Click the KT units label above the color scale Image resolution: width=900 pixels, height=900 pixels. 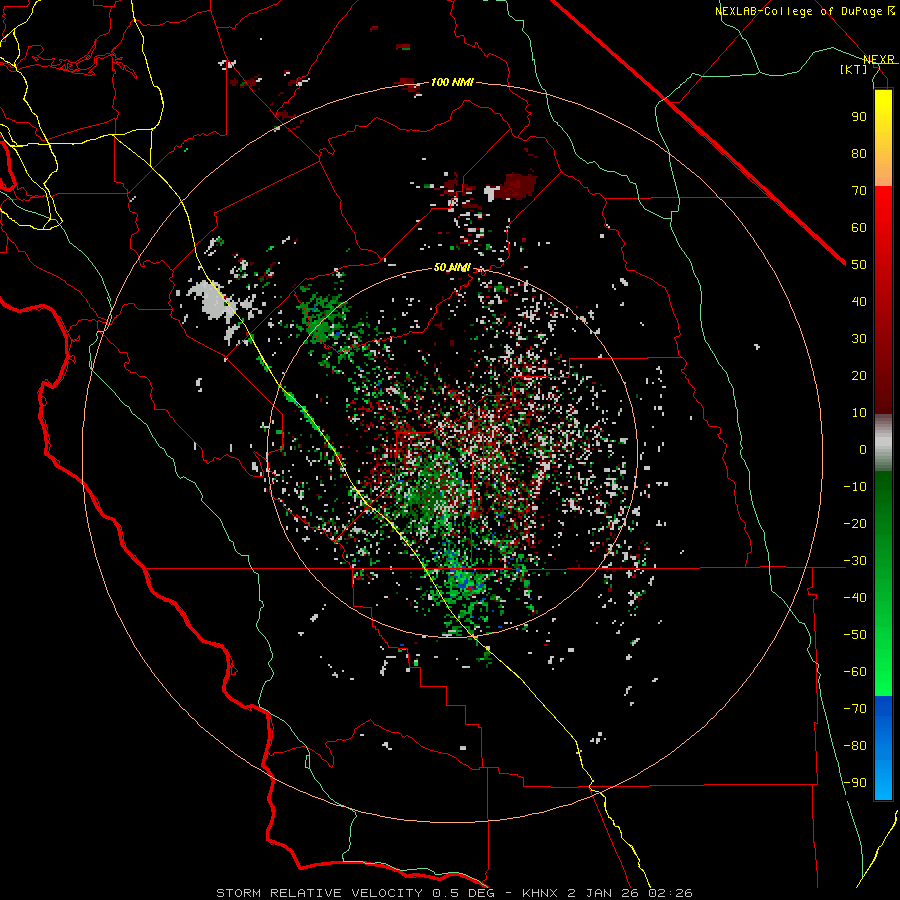854,69
